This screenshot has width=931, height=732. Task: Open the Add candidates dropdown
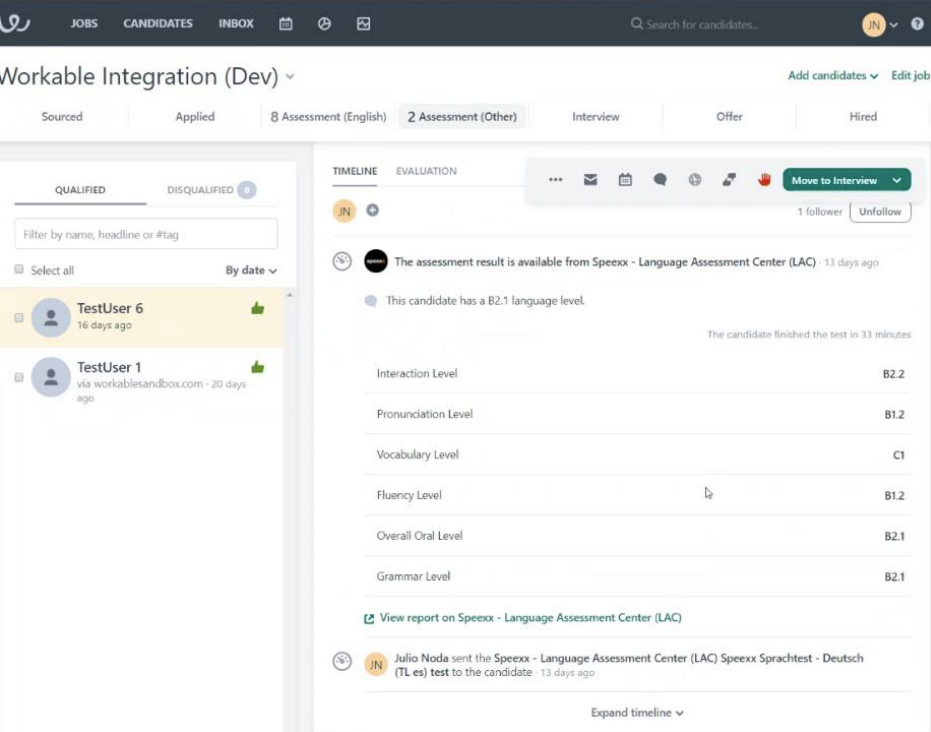(832, 75)
